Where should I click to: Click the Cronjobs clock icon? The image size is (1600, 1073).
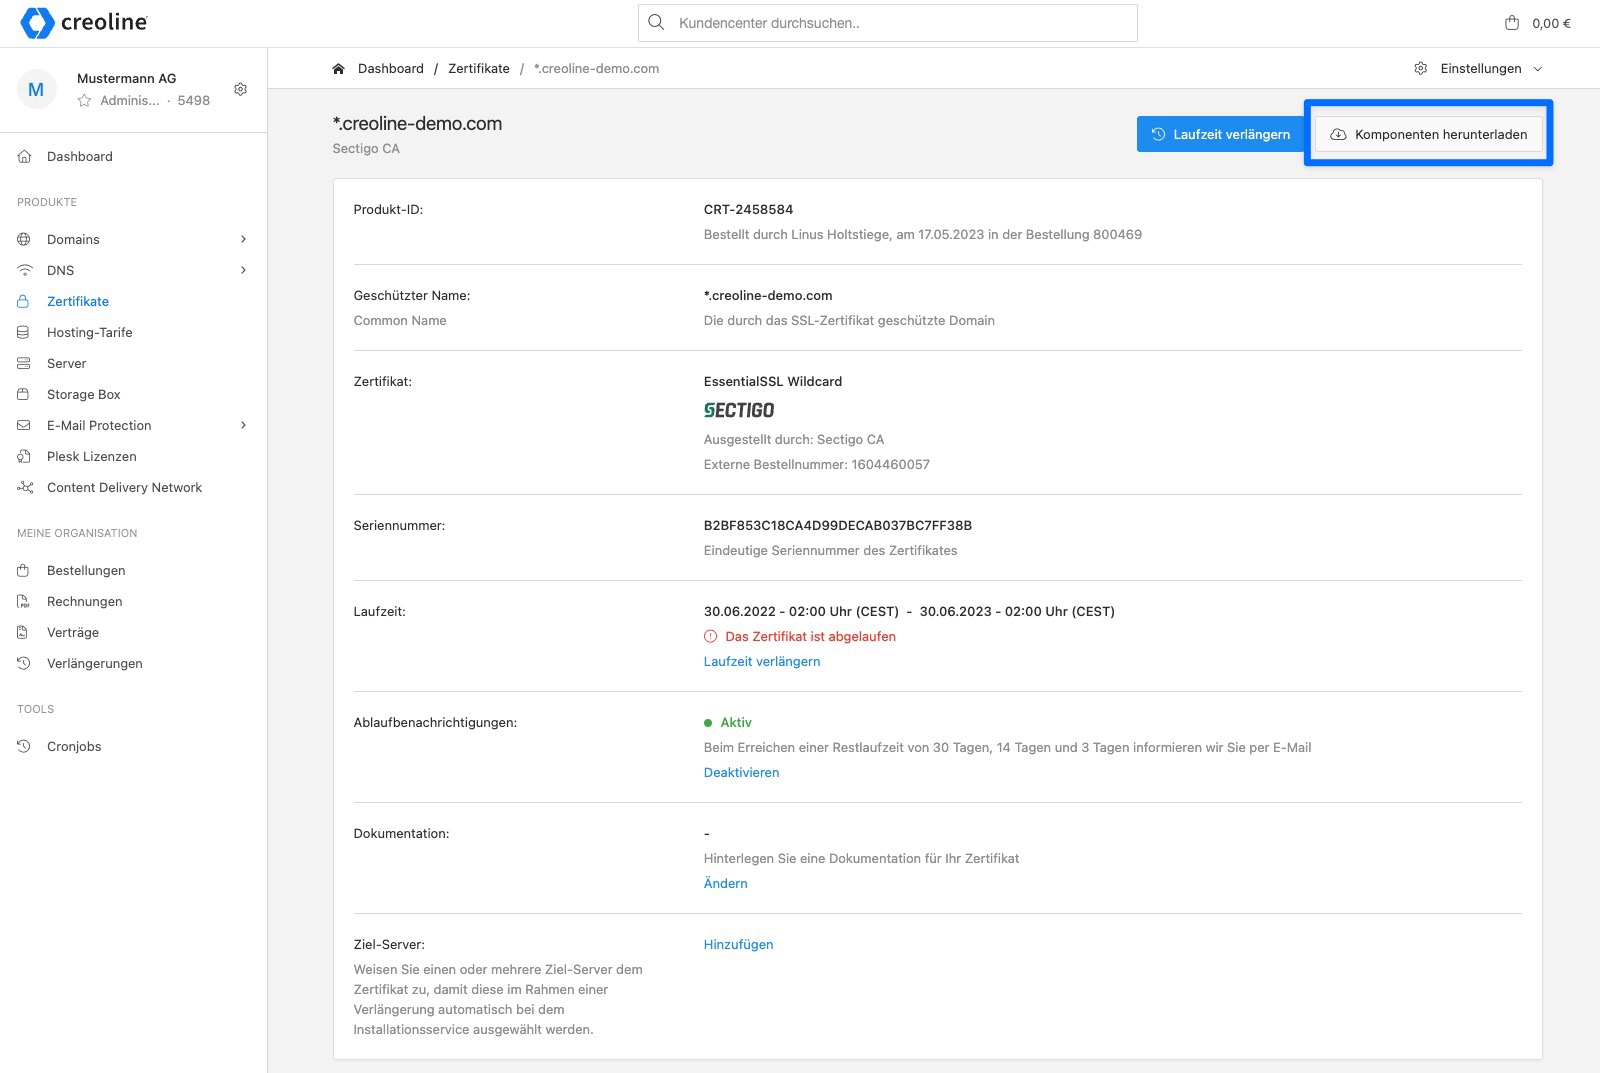[24, 746]
